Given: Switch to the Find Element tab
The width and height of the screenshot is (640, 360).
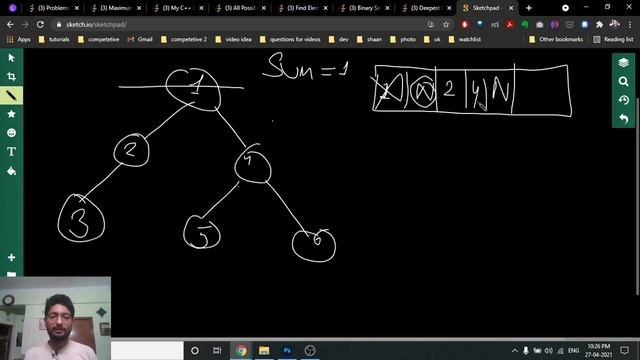Looking at the screenshot, I should coord(302,8).
